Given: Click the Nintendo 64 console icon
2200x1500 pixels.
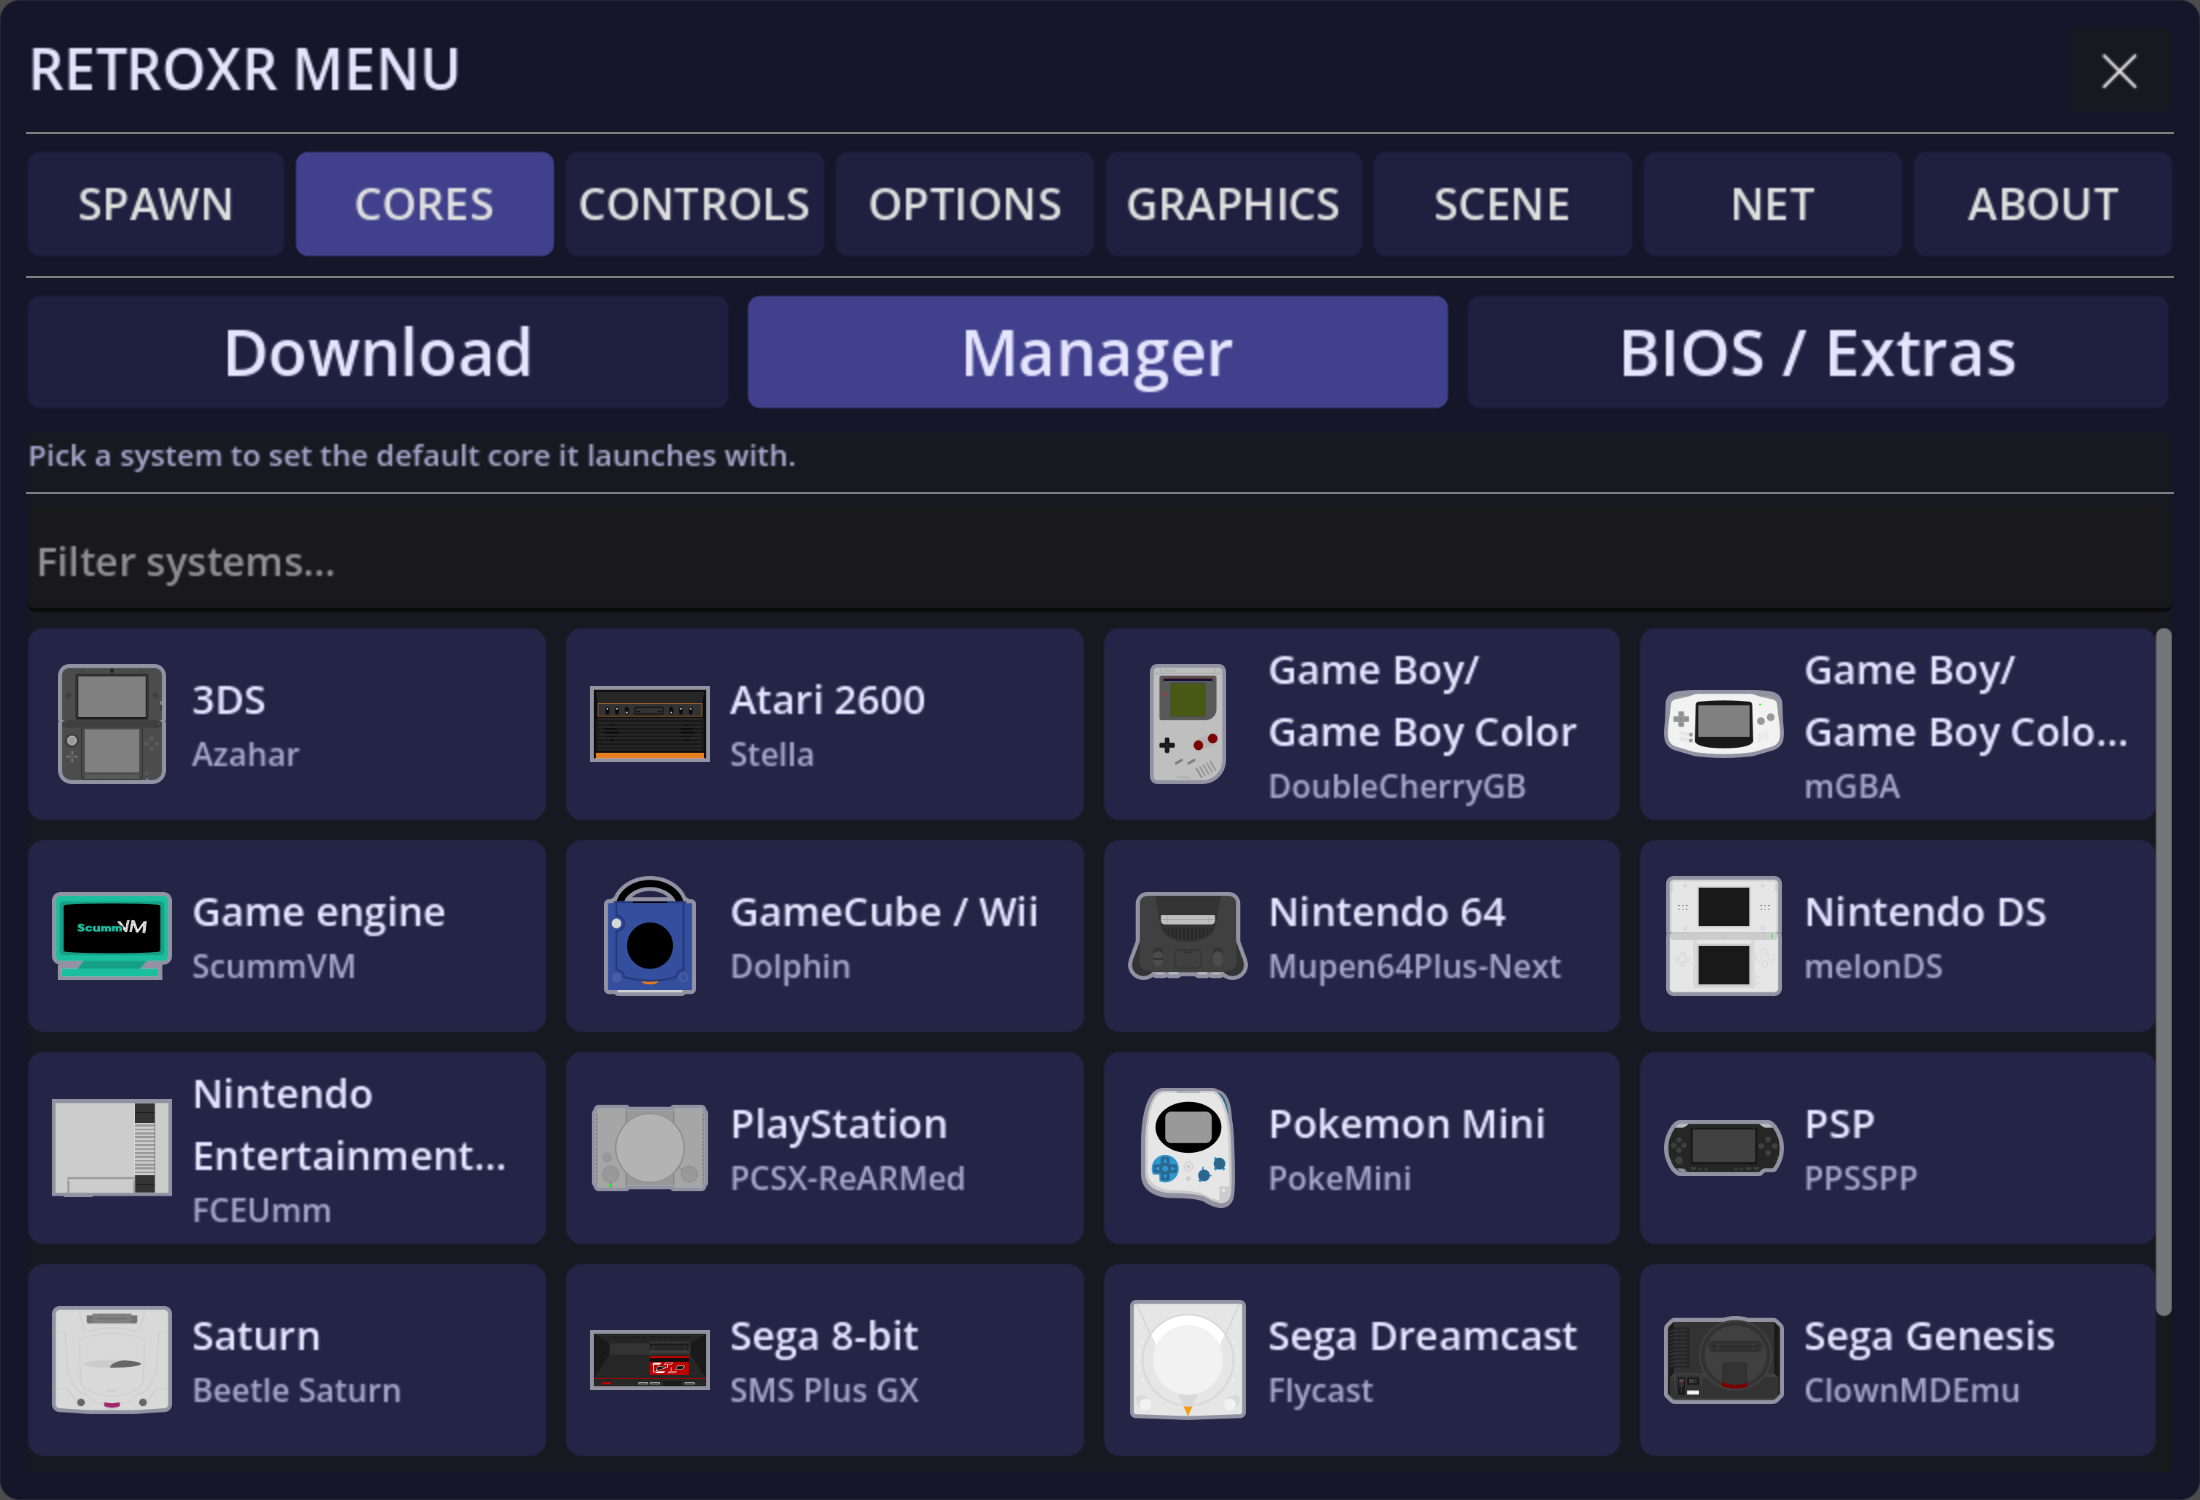Looking at the screenshot, I should tap(1188, 936).
